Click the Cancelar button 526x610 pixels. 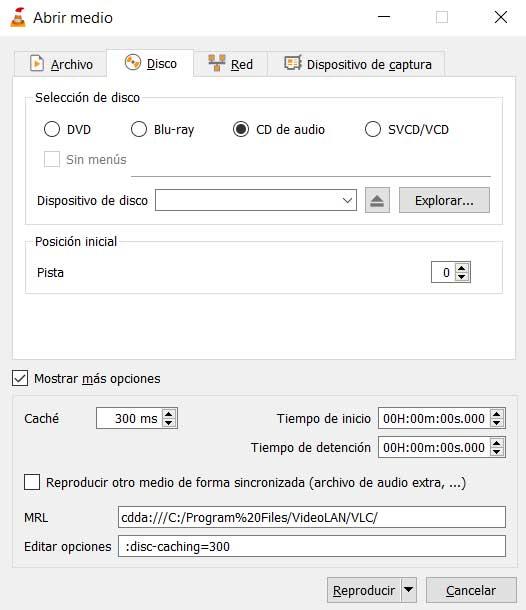pyautogui.click(x=471, y=590)
